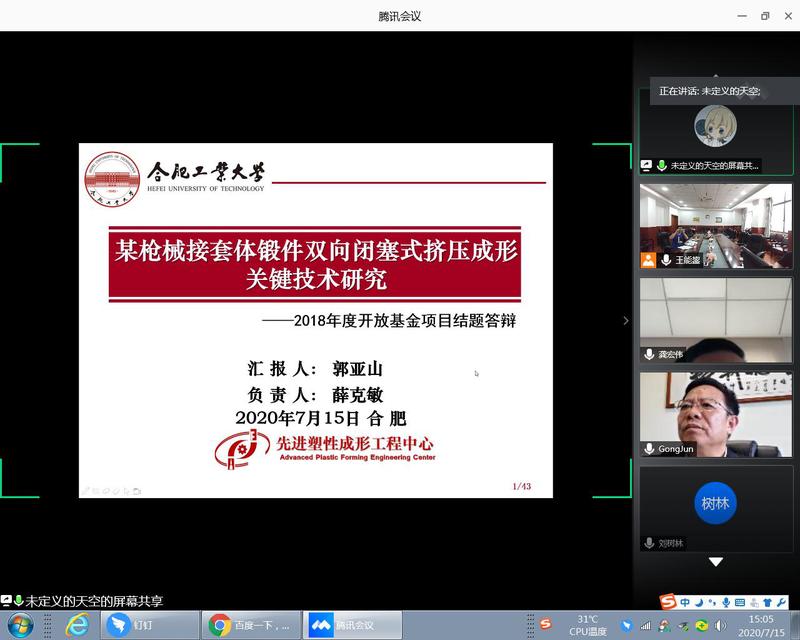The image size is (800, 640).
Task: Click the 王能鉴 orange host badge icon
Action: (649, 261)
